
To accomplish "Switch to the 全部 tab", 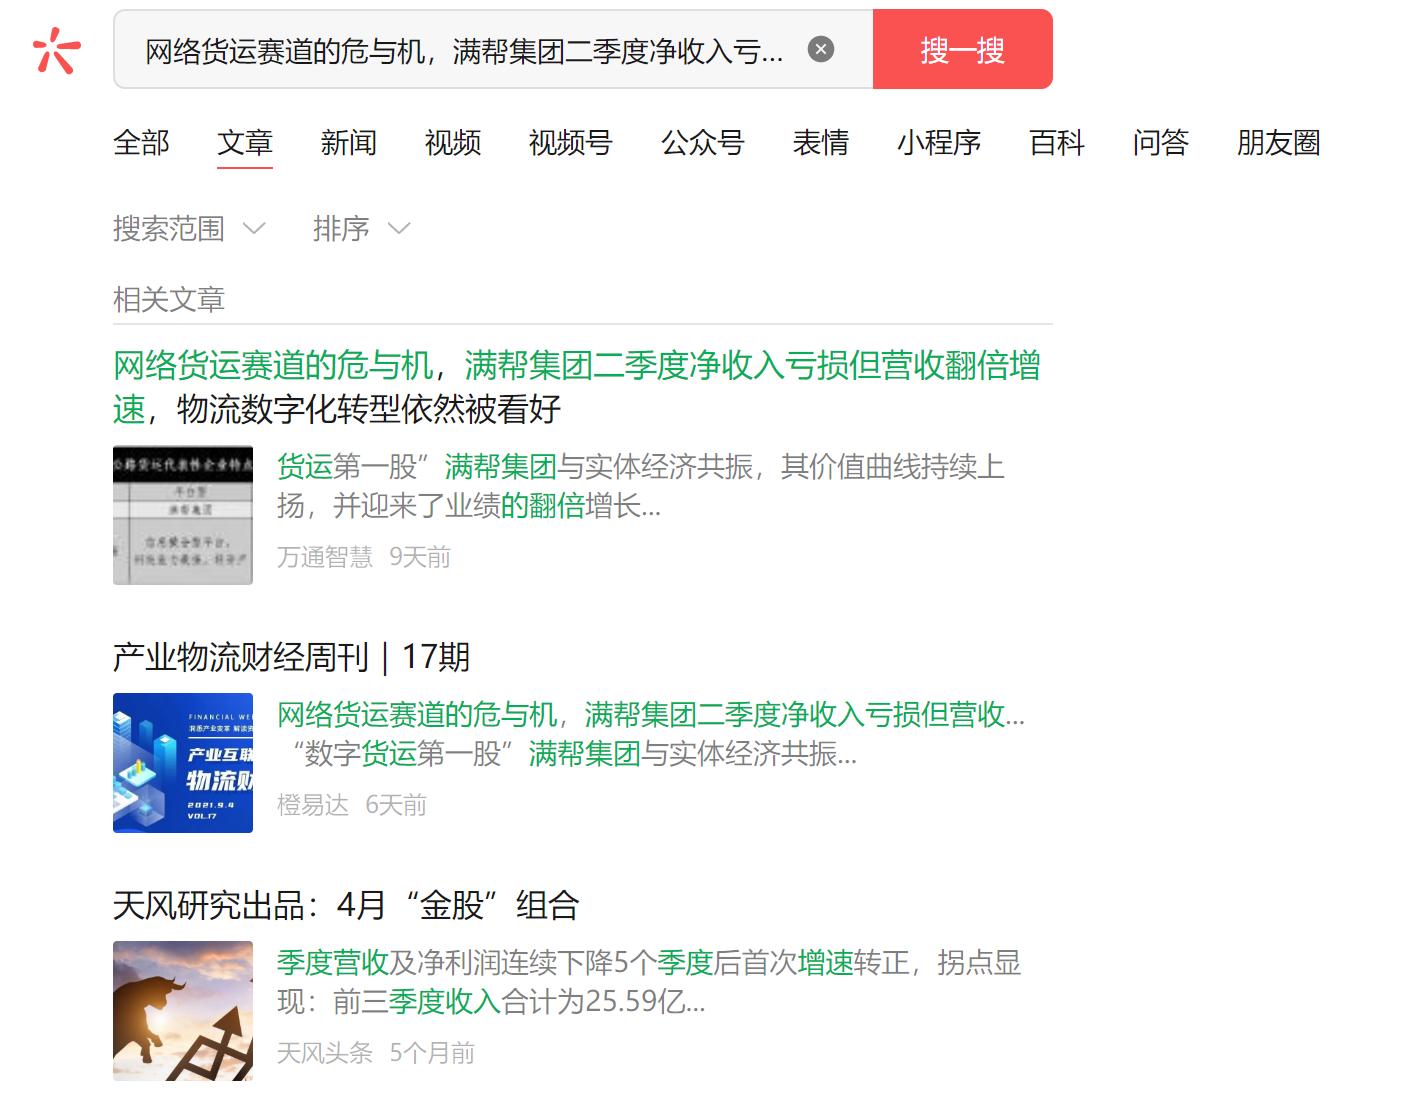I will click(141, 143).
